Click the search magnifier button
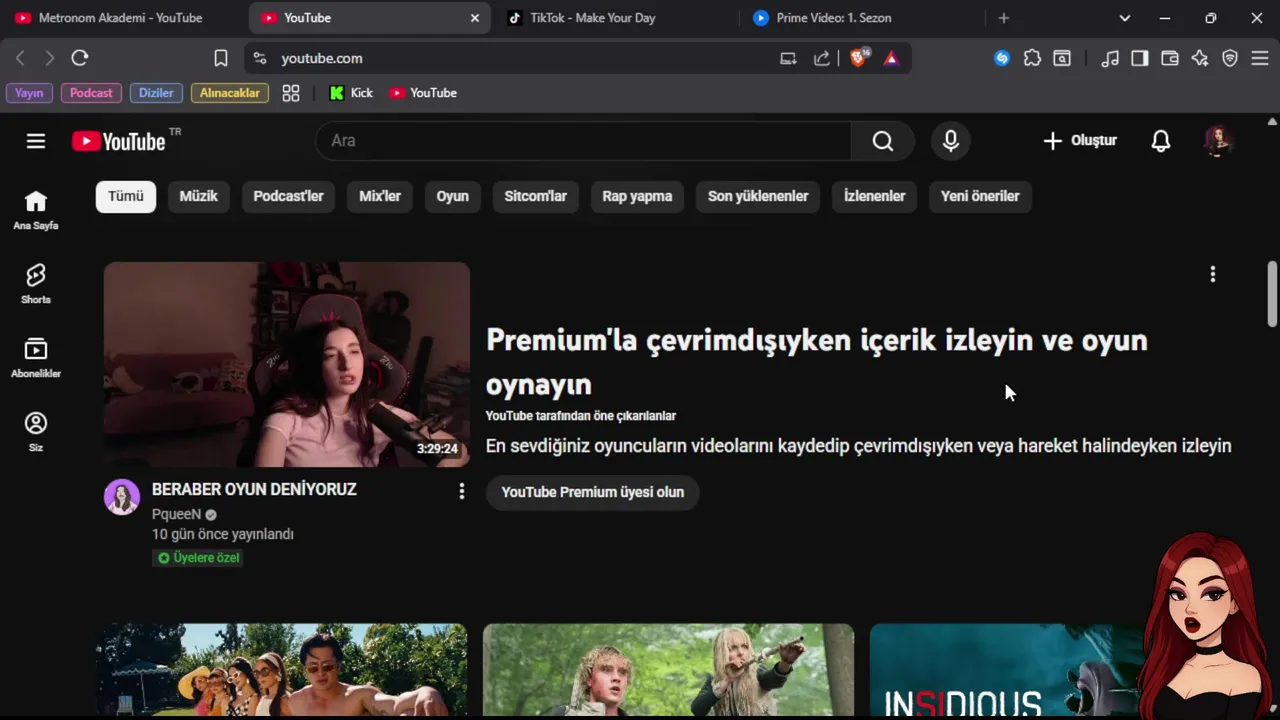Viewport: 1280px width, 720px height. 883,141
